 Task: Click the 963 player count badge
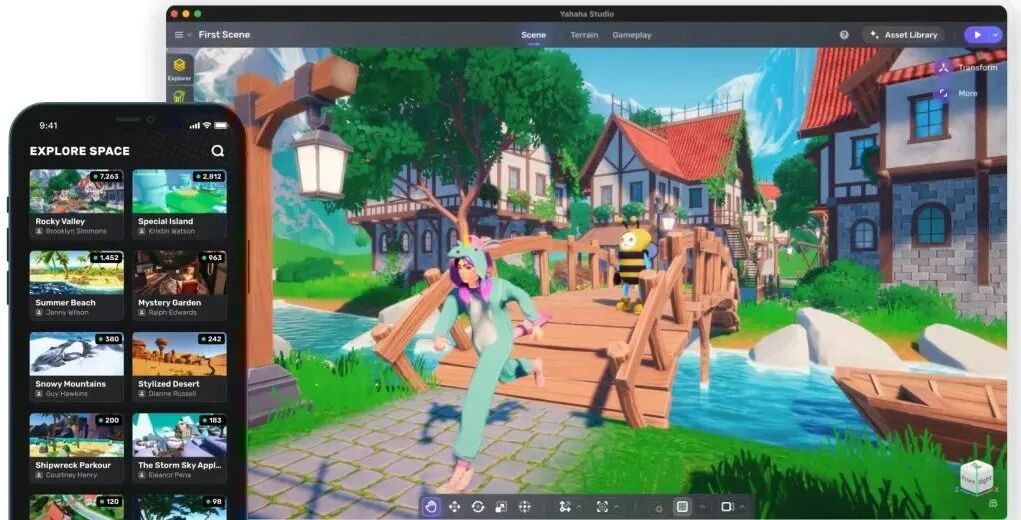212,258
